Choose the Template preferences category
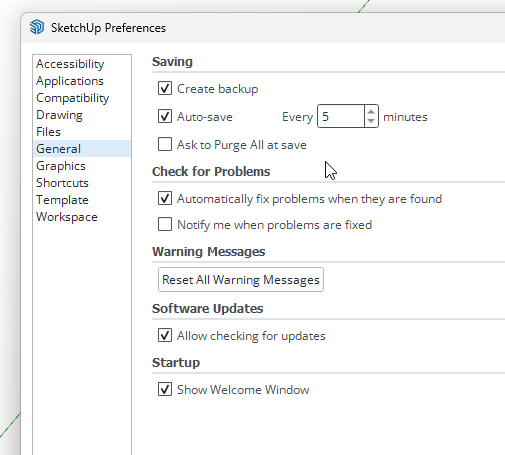Screen dimensions: 505x455 tap(62, 200)
